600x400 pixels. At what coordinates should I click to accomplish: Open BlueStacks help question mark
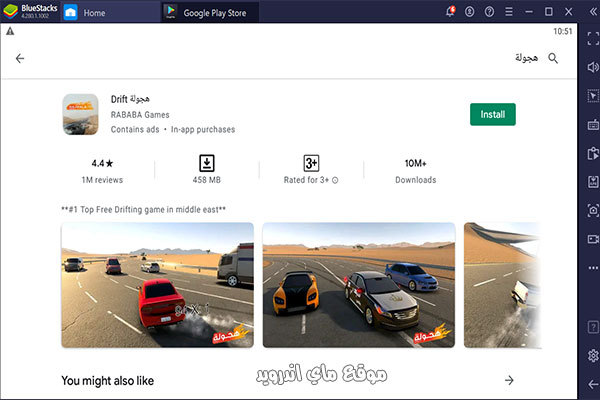(x=489, y=12)
